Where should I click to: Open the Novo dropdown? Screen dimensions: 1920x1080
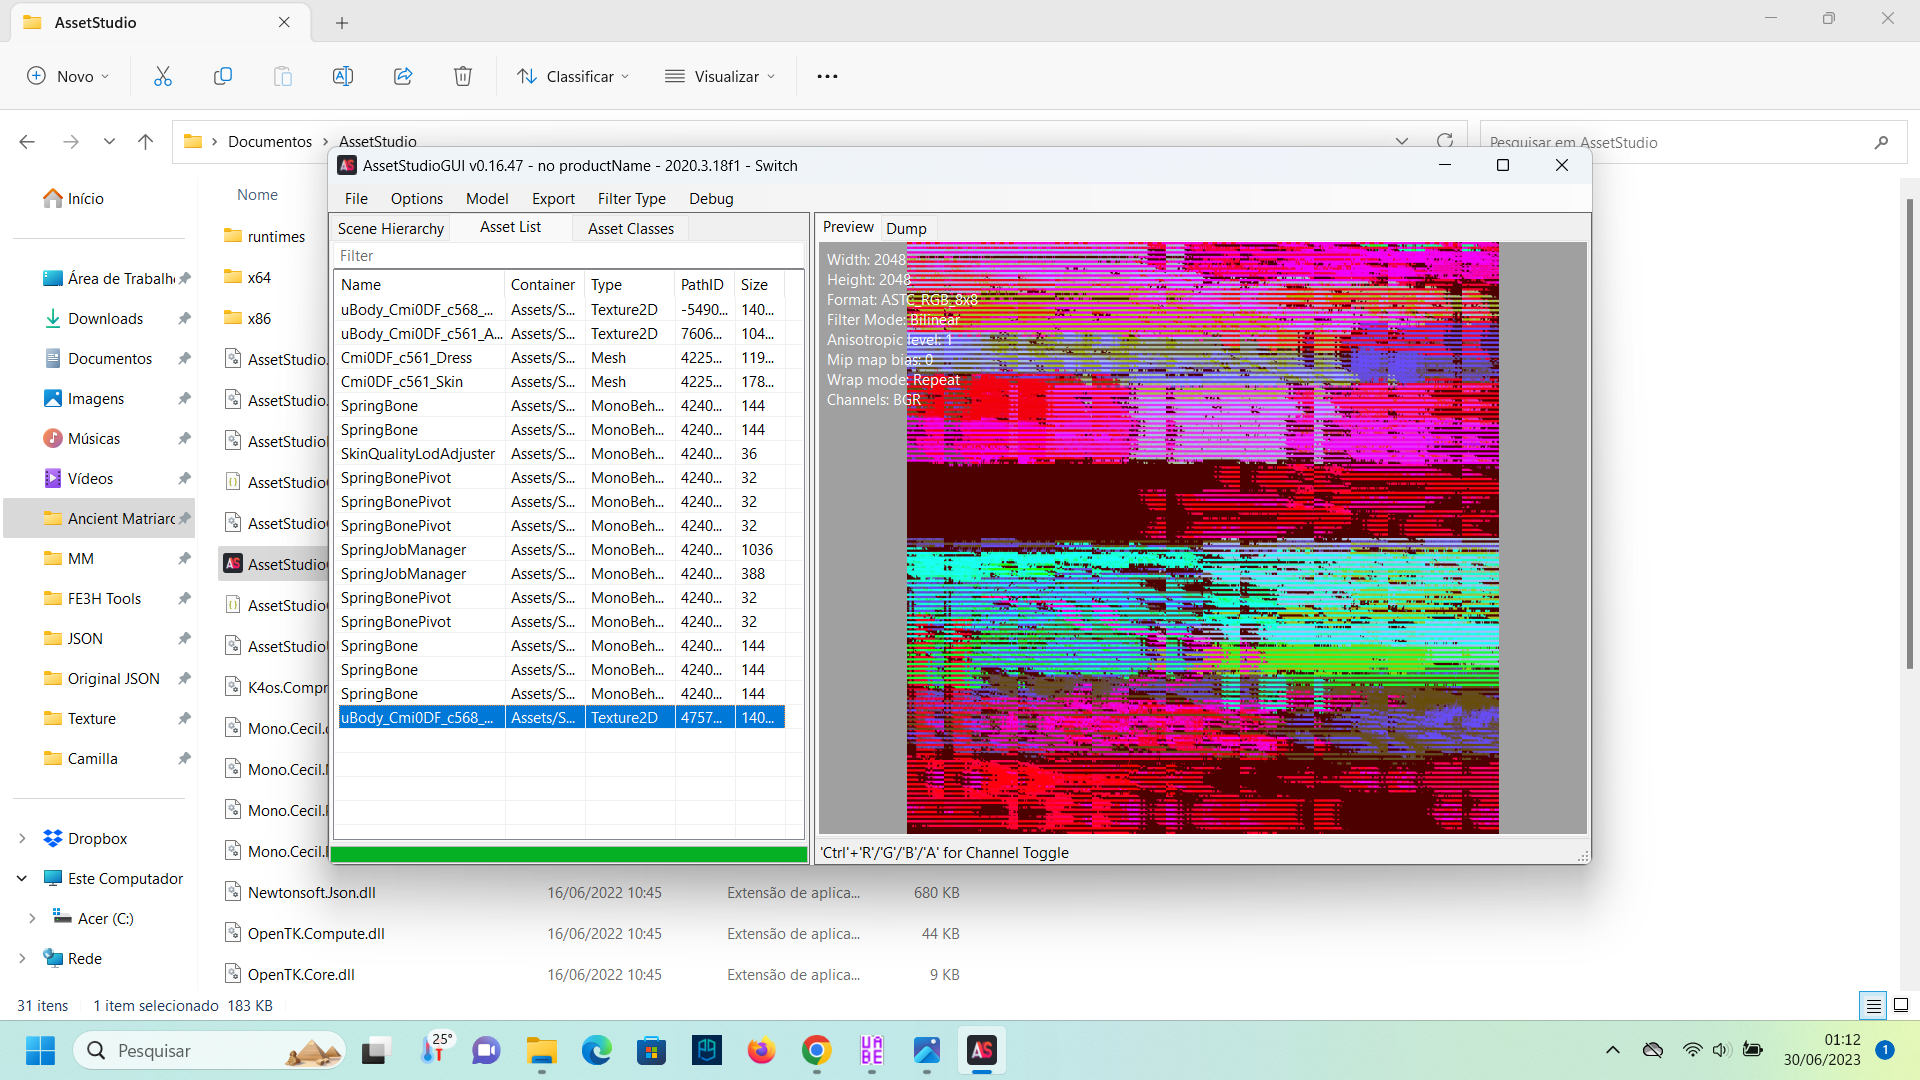(x=68, y=76)
